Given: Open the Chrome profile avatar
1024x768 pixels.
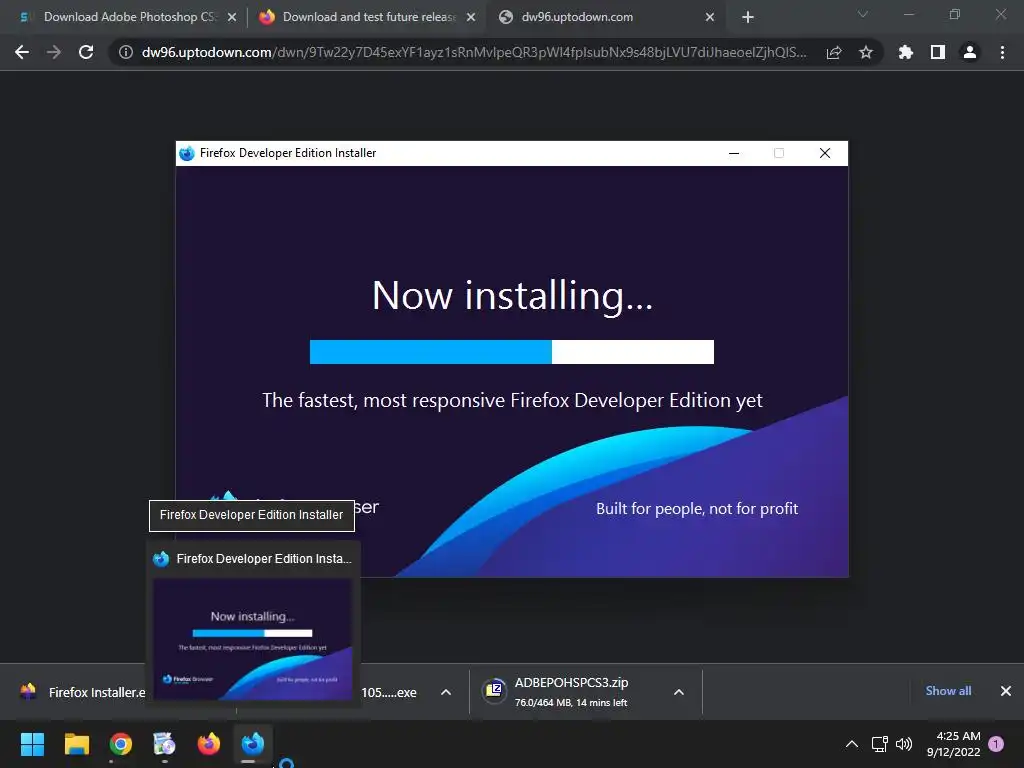Looking at the screenshot, I should [970, 52].
